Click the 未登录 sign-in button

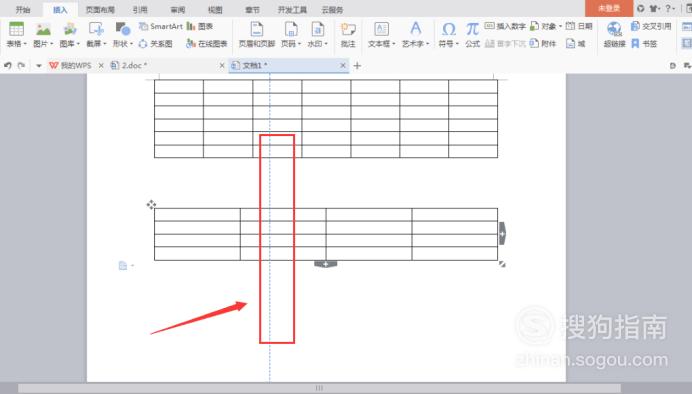[609, 8]
